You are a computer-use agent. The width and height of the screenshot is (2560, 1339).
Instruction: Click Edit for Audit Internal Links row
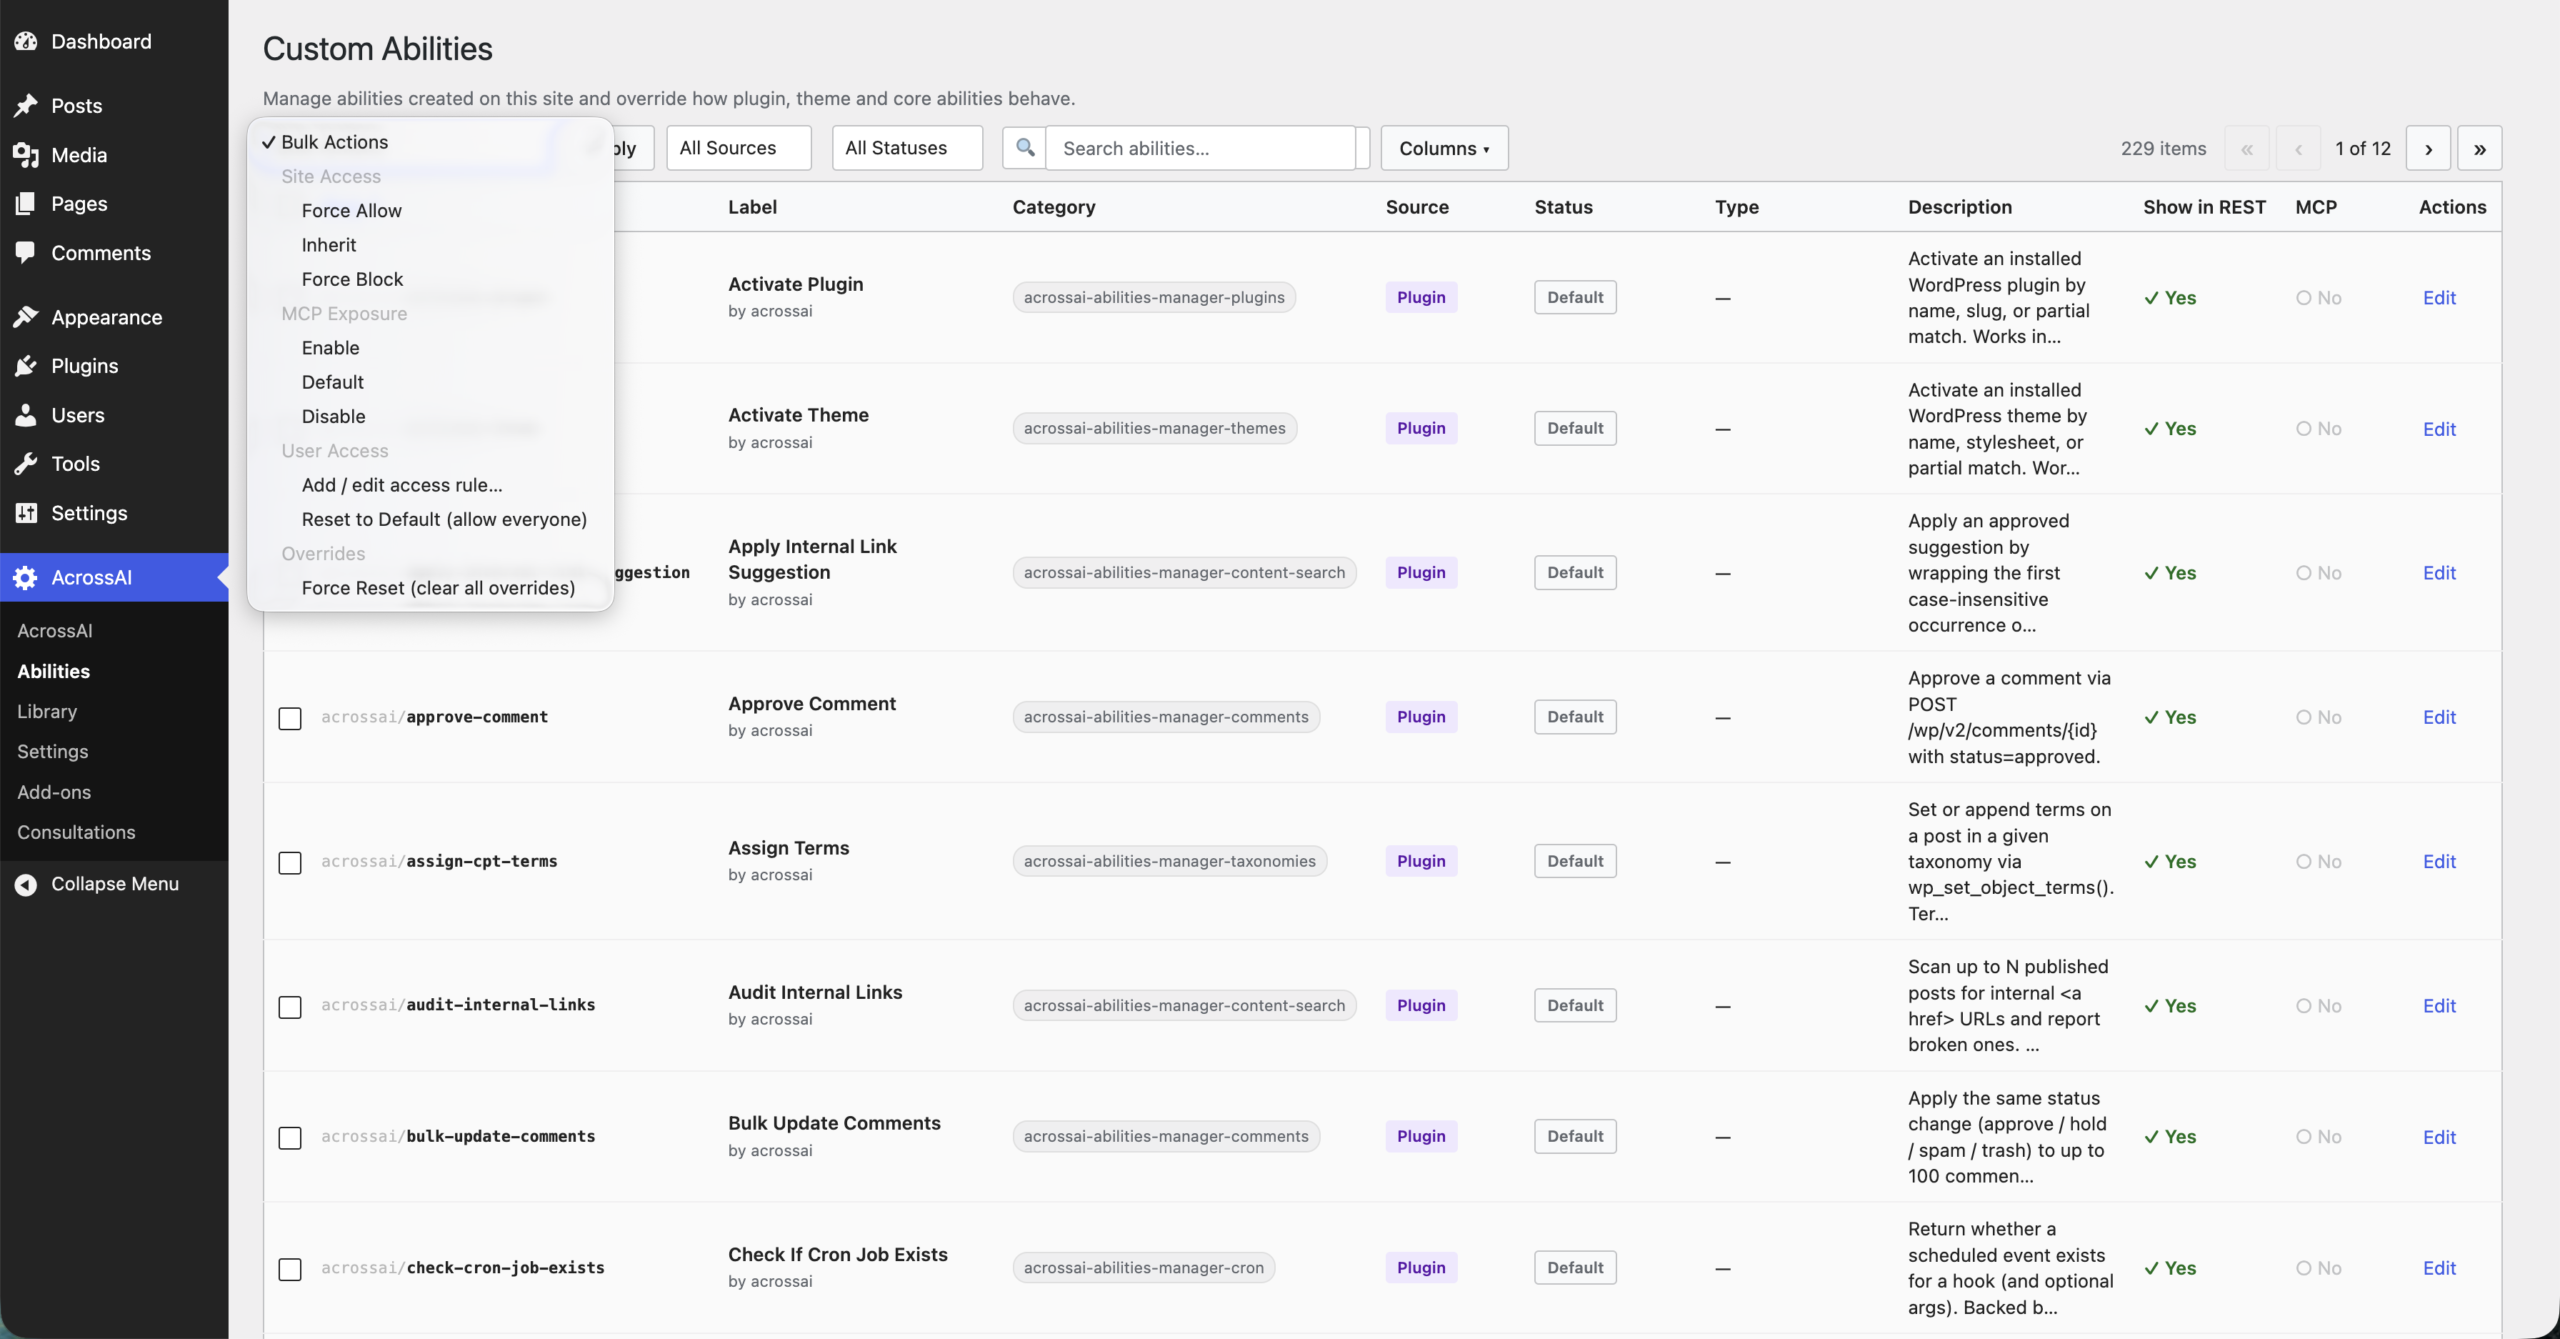coord(2439,1006)
